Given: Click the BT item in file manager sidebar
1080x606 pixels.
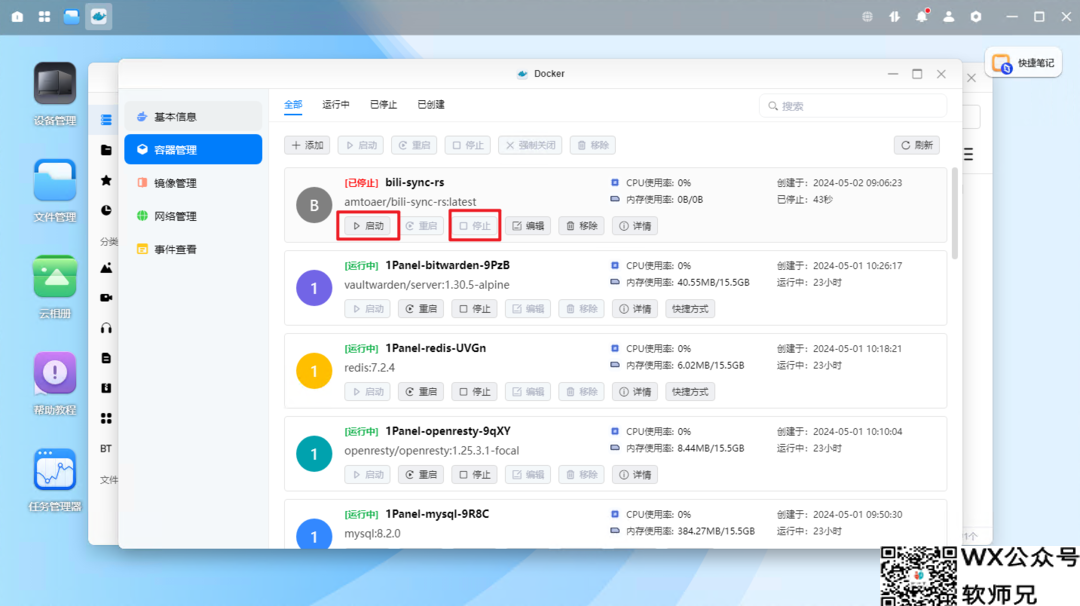Looking at the screenshot, I should (105, 448).
